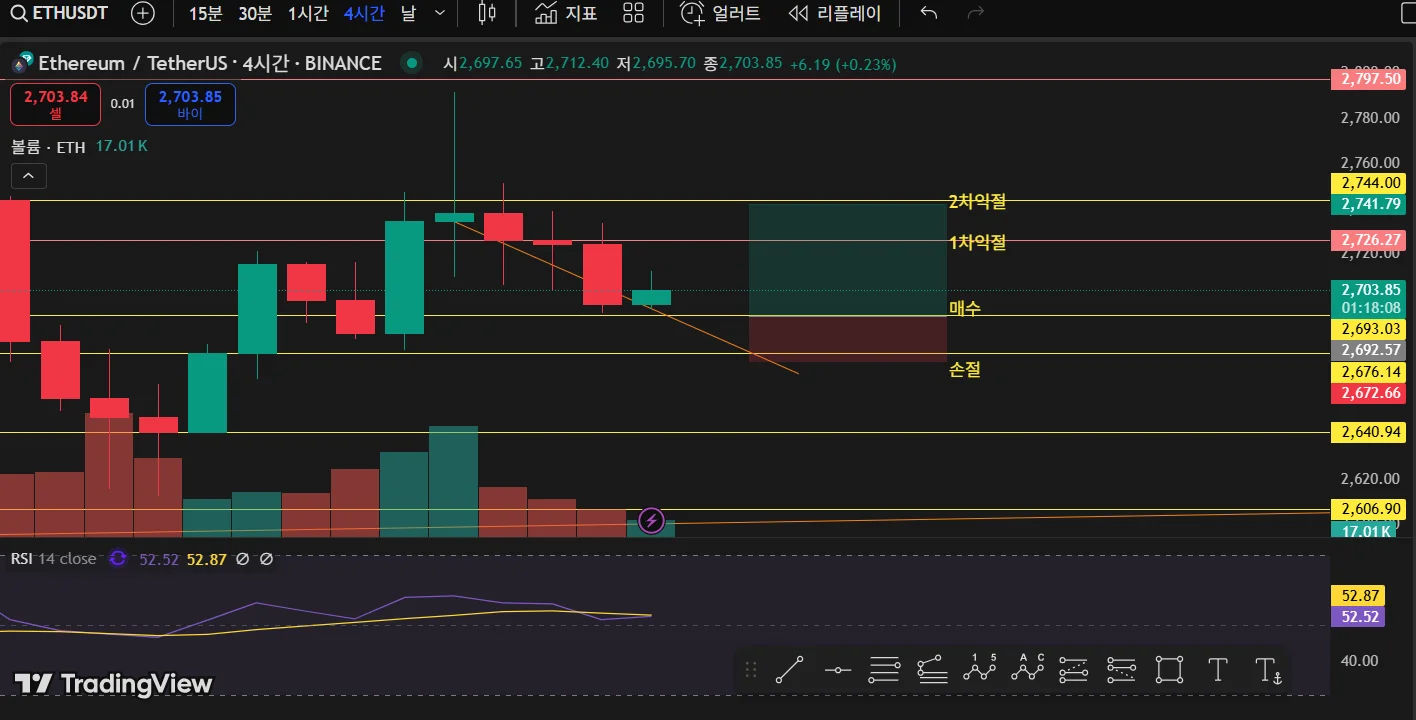Image resolution: width=1416 pixels, height=720 pixels.
Task: Expand the interval dropdown chevron
Action: pos(440,13)
